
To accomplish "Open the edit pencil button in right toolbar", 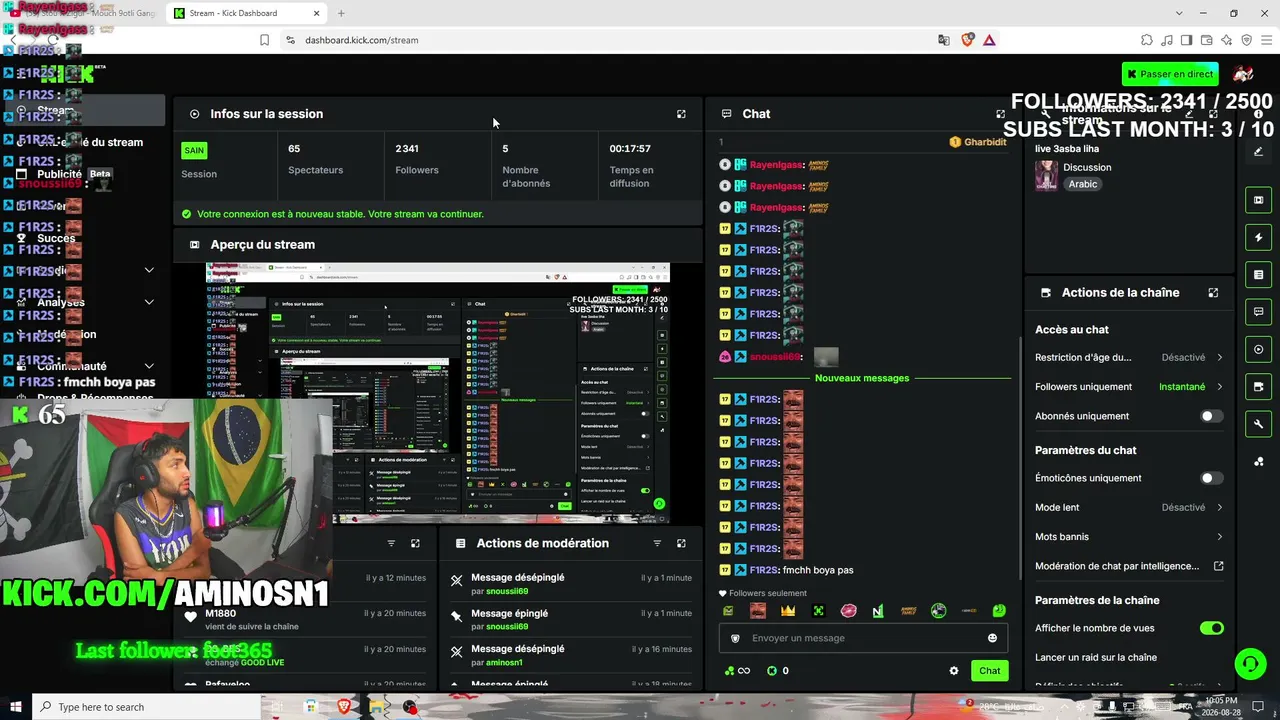I will [x=1258, y=152].
